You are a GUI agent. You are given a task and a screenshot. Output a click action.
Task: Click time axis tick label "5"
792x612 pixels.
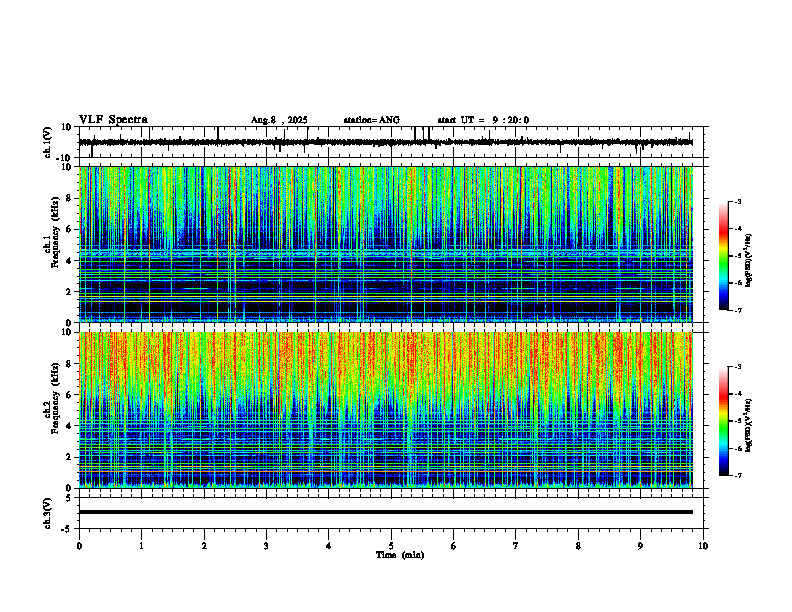391,546
